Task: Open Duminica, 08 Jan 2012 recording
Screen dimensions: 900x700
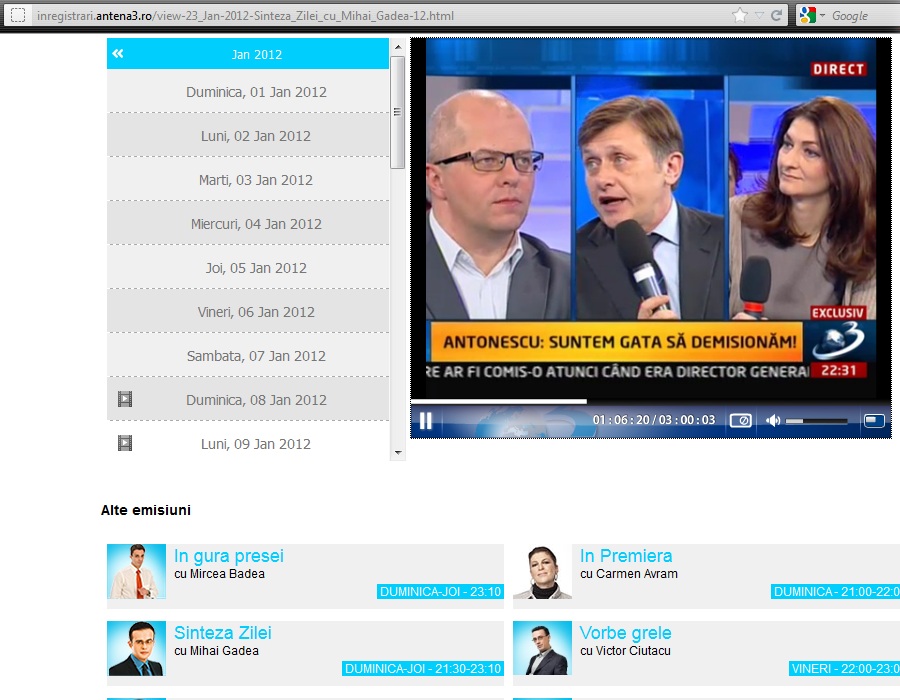Action: coord(248,400)
